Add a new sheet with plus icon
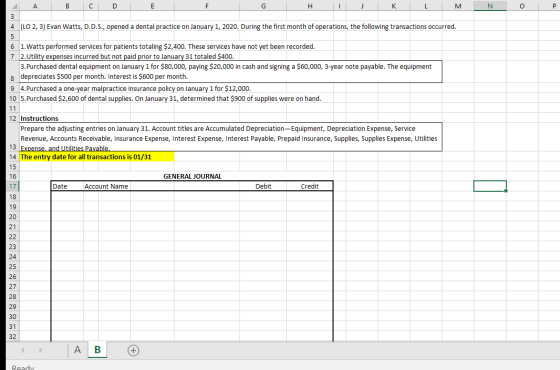Screen dimensions: 560x370 click(x=133, y=350)
